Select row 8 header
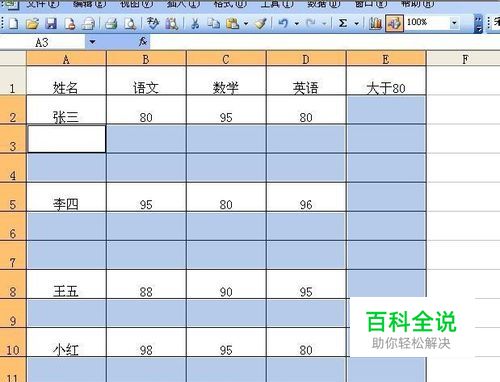The height and width of the screenshot is (382, 500). coord(13,284)
